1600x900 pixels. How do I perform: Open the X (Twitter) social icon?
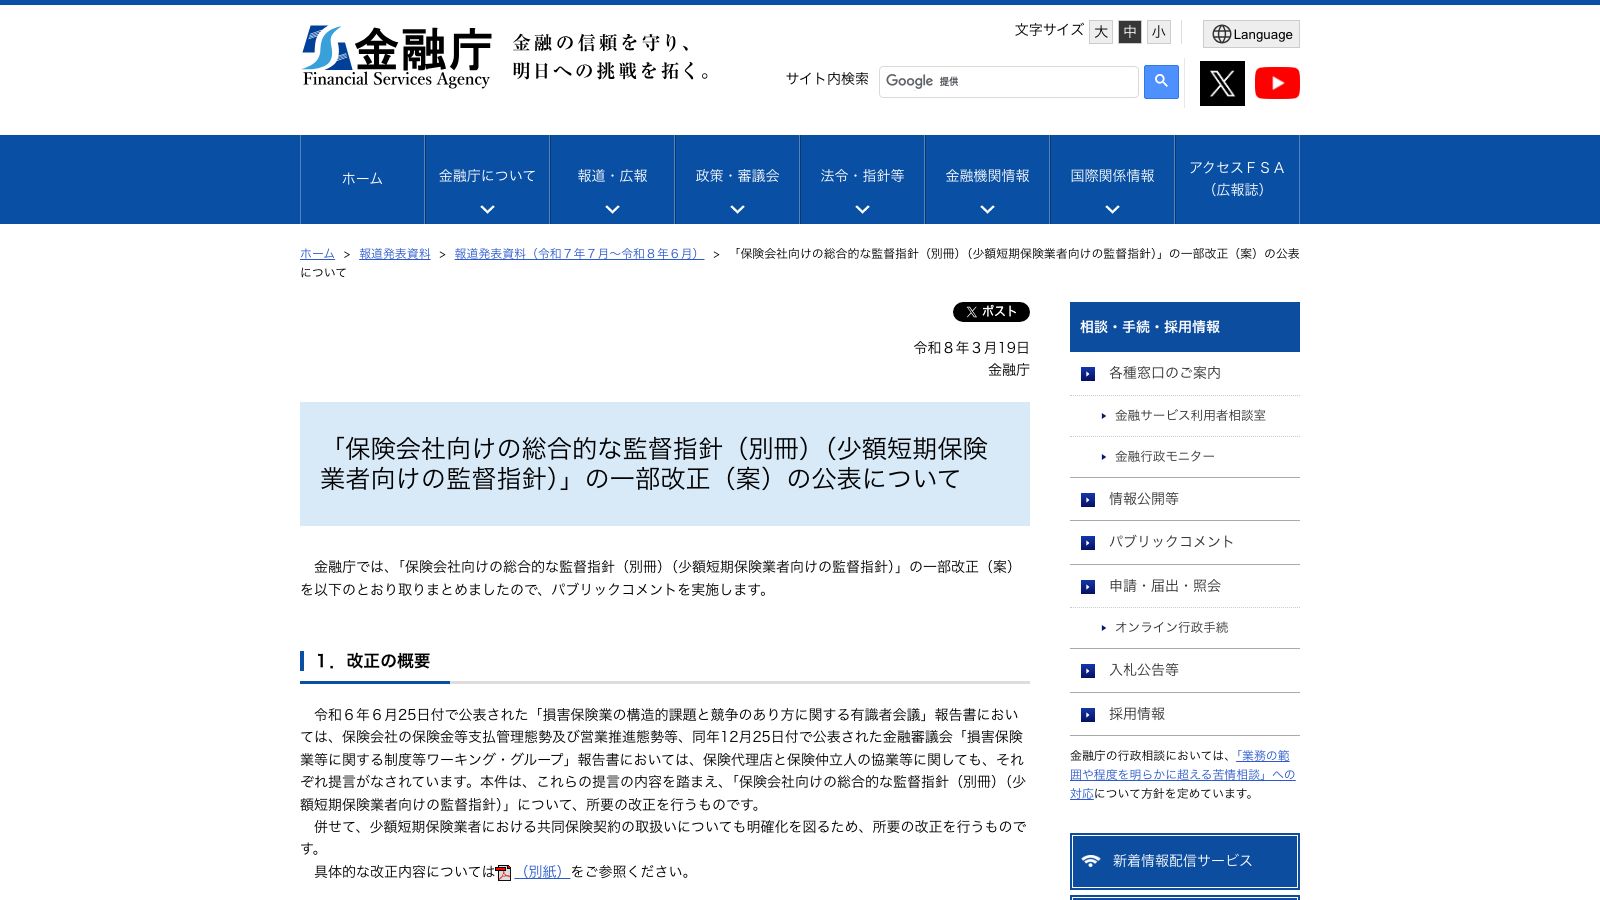[x=1222, y=83]
